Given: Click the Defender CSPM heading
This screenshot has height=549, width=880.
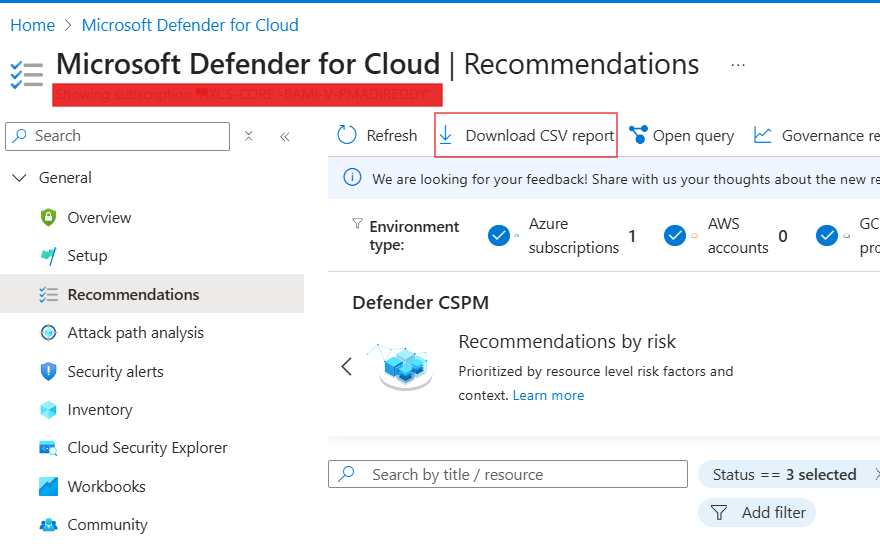Looking at the screenshot, I should (420, 303).
